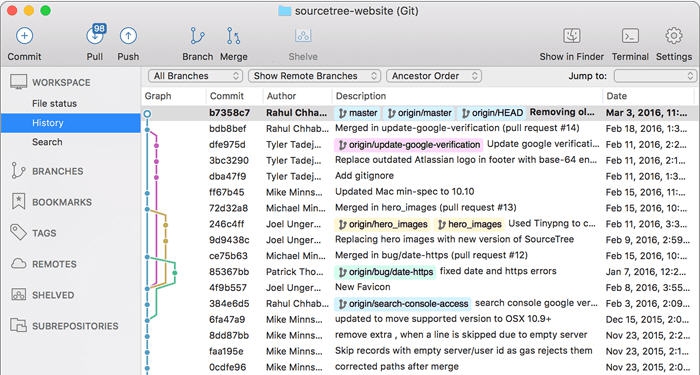This screenshot has height=375, width=700.
Task: Expand the TAGS sidebar section
Action: click(44, 233)
